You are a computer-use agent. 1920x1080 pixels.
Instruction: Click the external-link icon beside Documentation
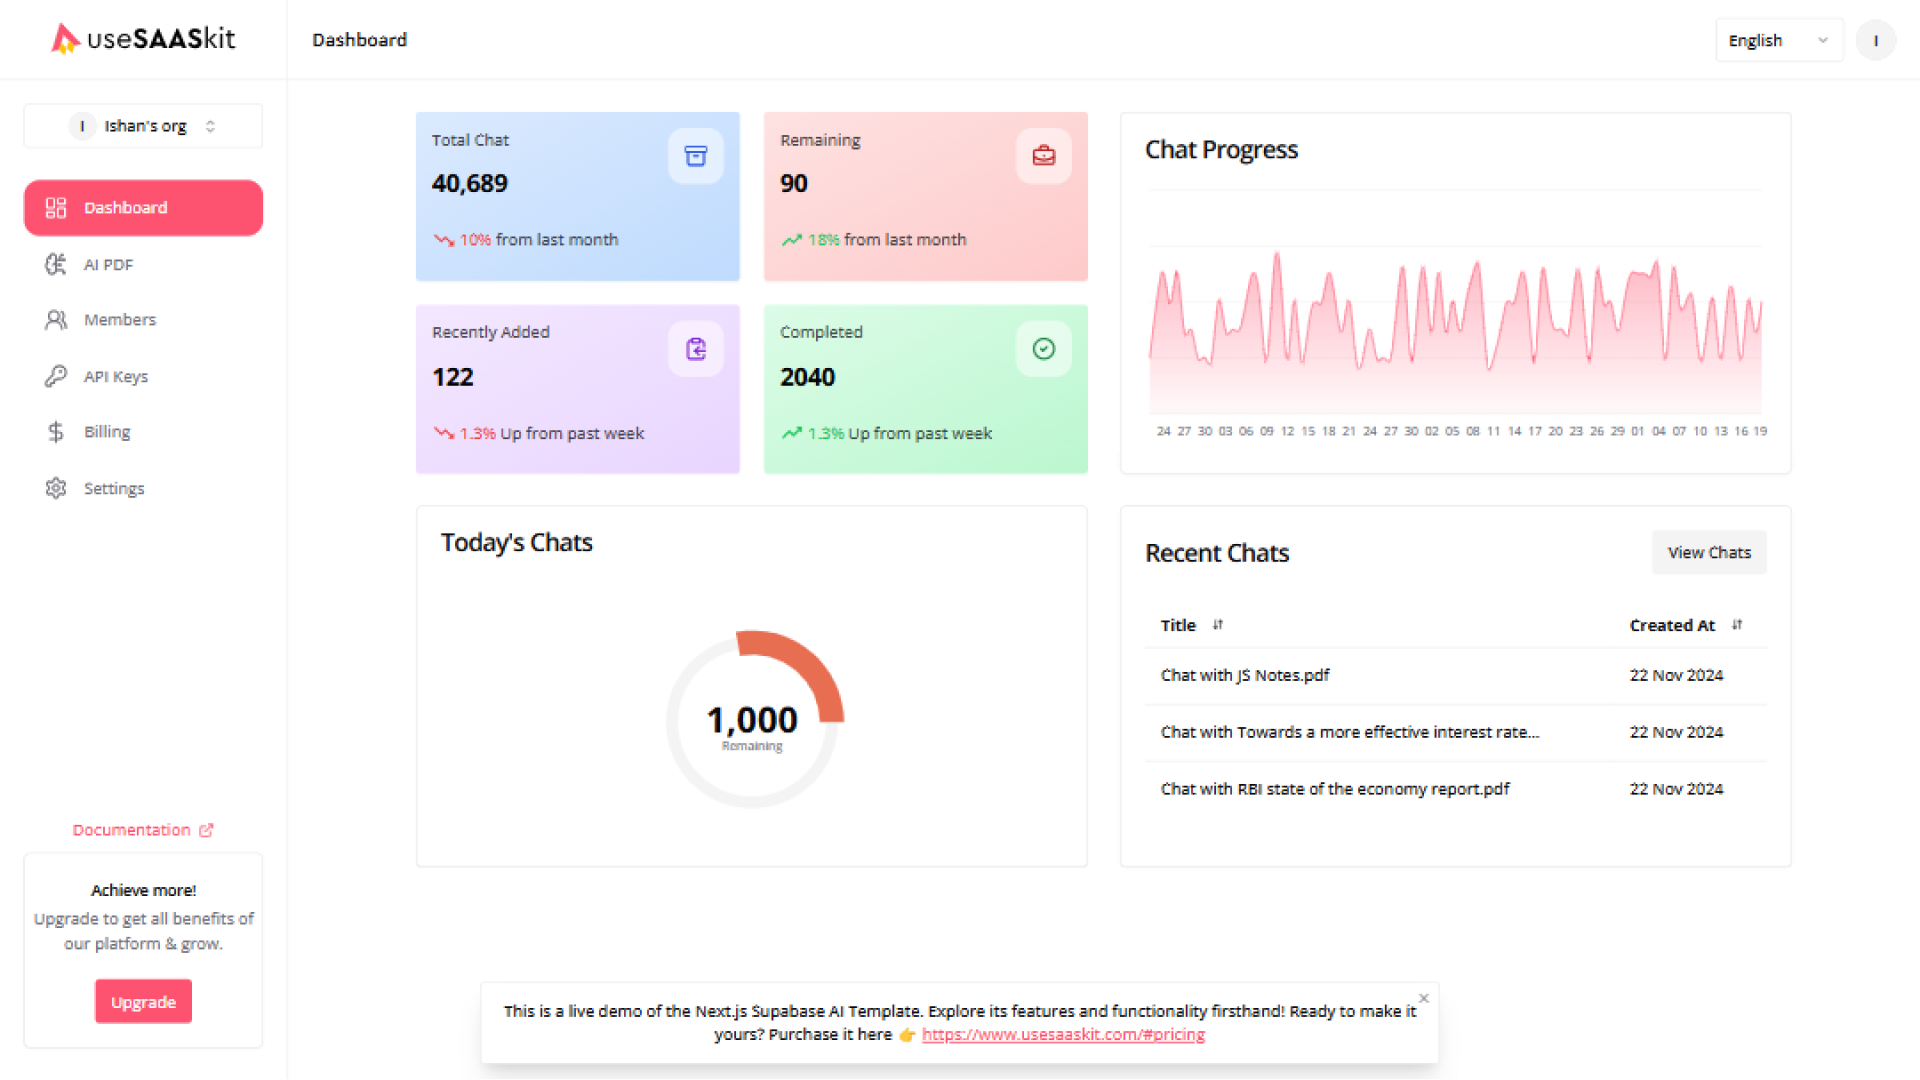click(x=207, y=829)
